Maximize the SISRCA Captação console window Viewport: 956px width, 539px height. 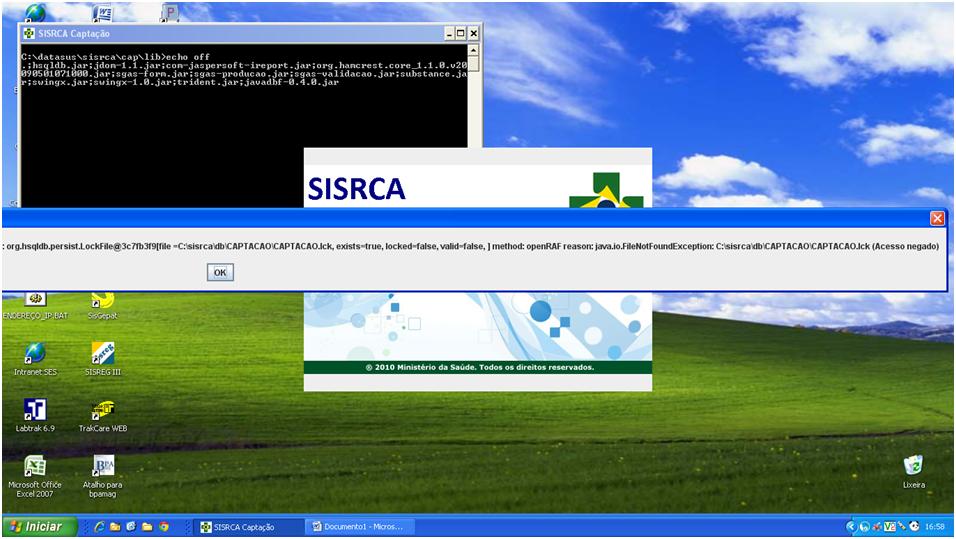[461, 34]
